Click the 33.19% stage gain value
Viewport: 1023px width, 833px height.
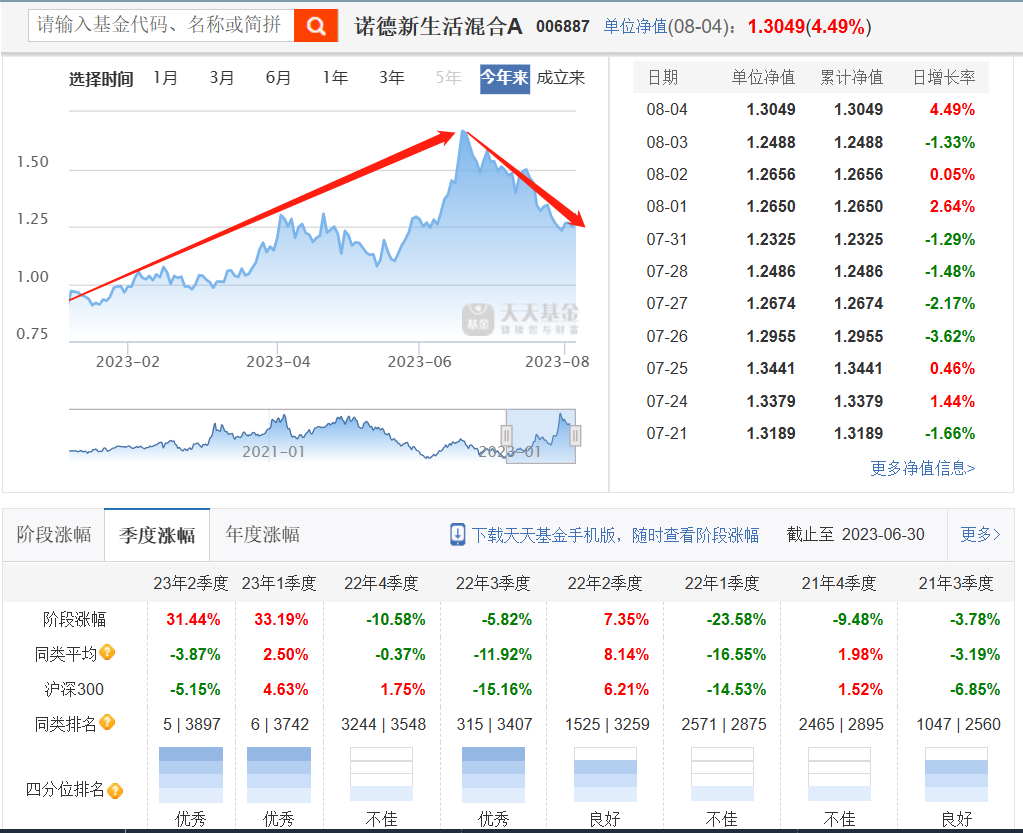pyautogui.click(x=281, y=619)
